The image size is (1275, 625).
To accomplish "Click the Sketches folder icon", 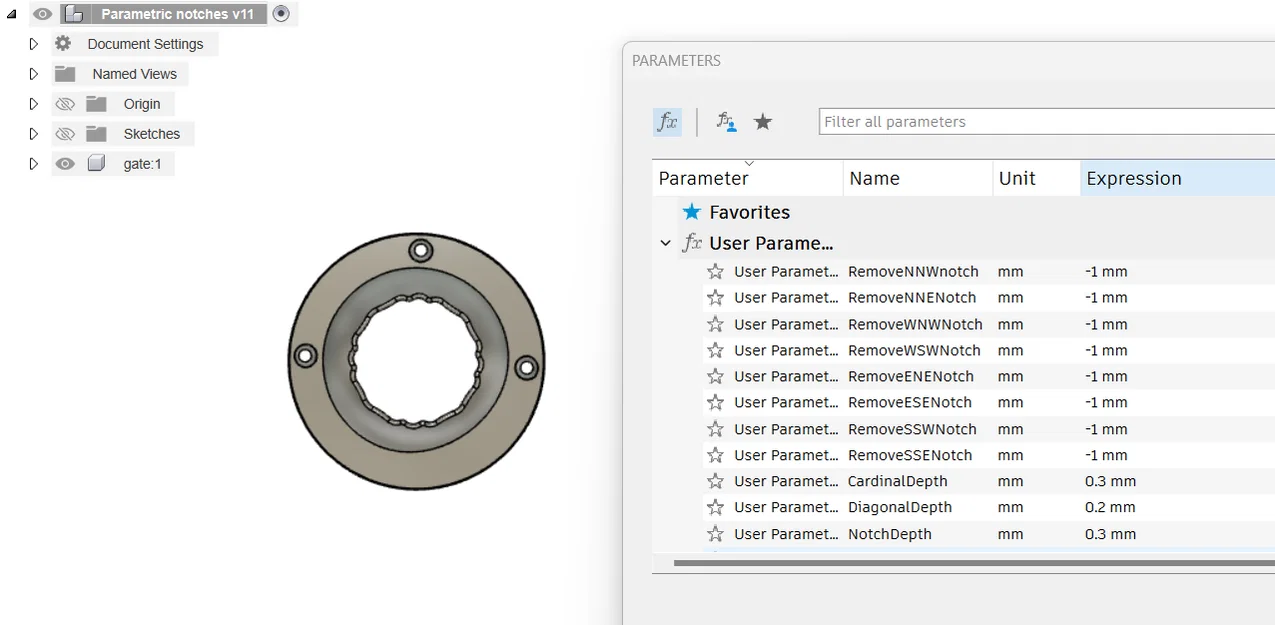I will (x=96, y=134).
